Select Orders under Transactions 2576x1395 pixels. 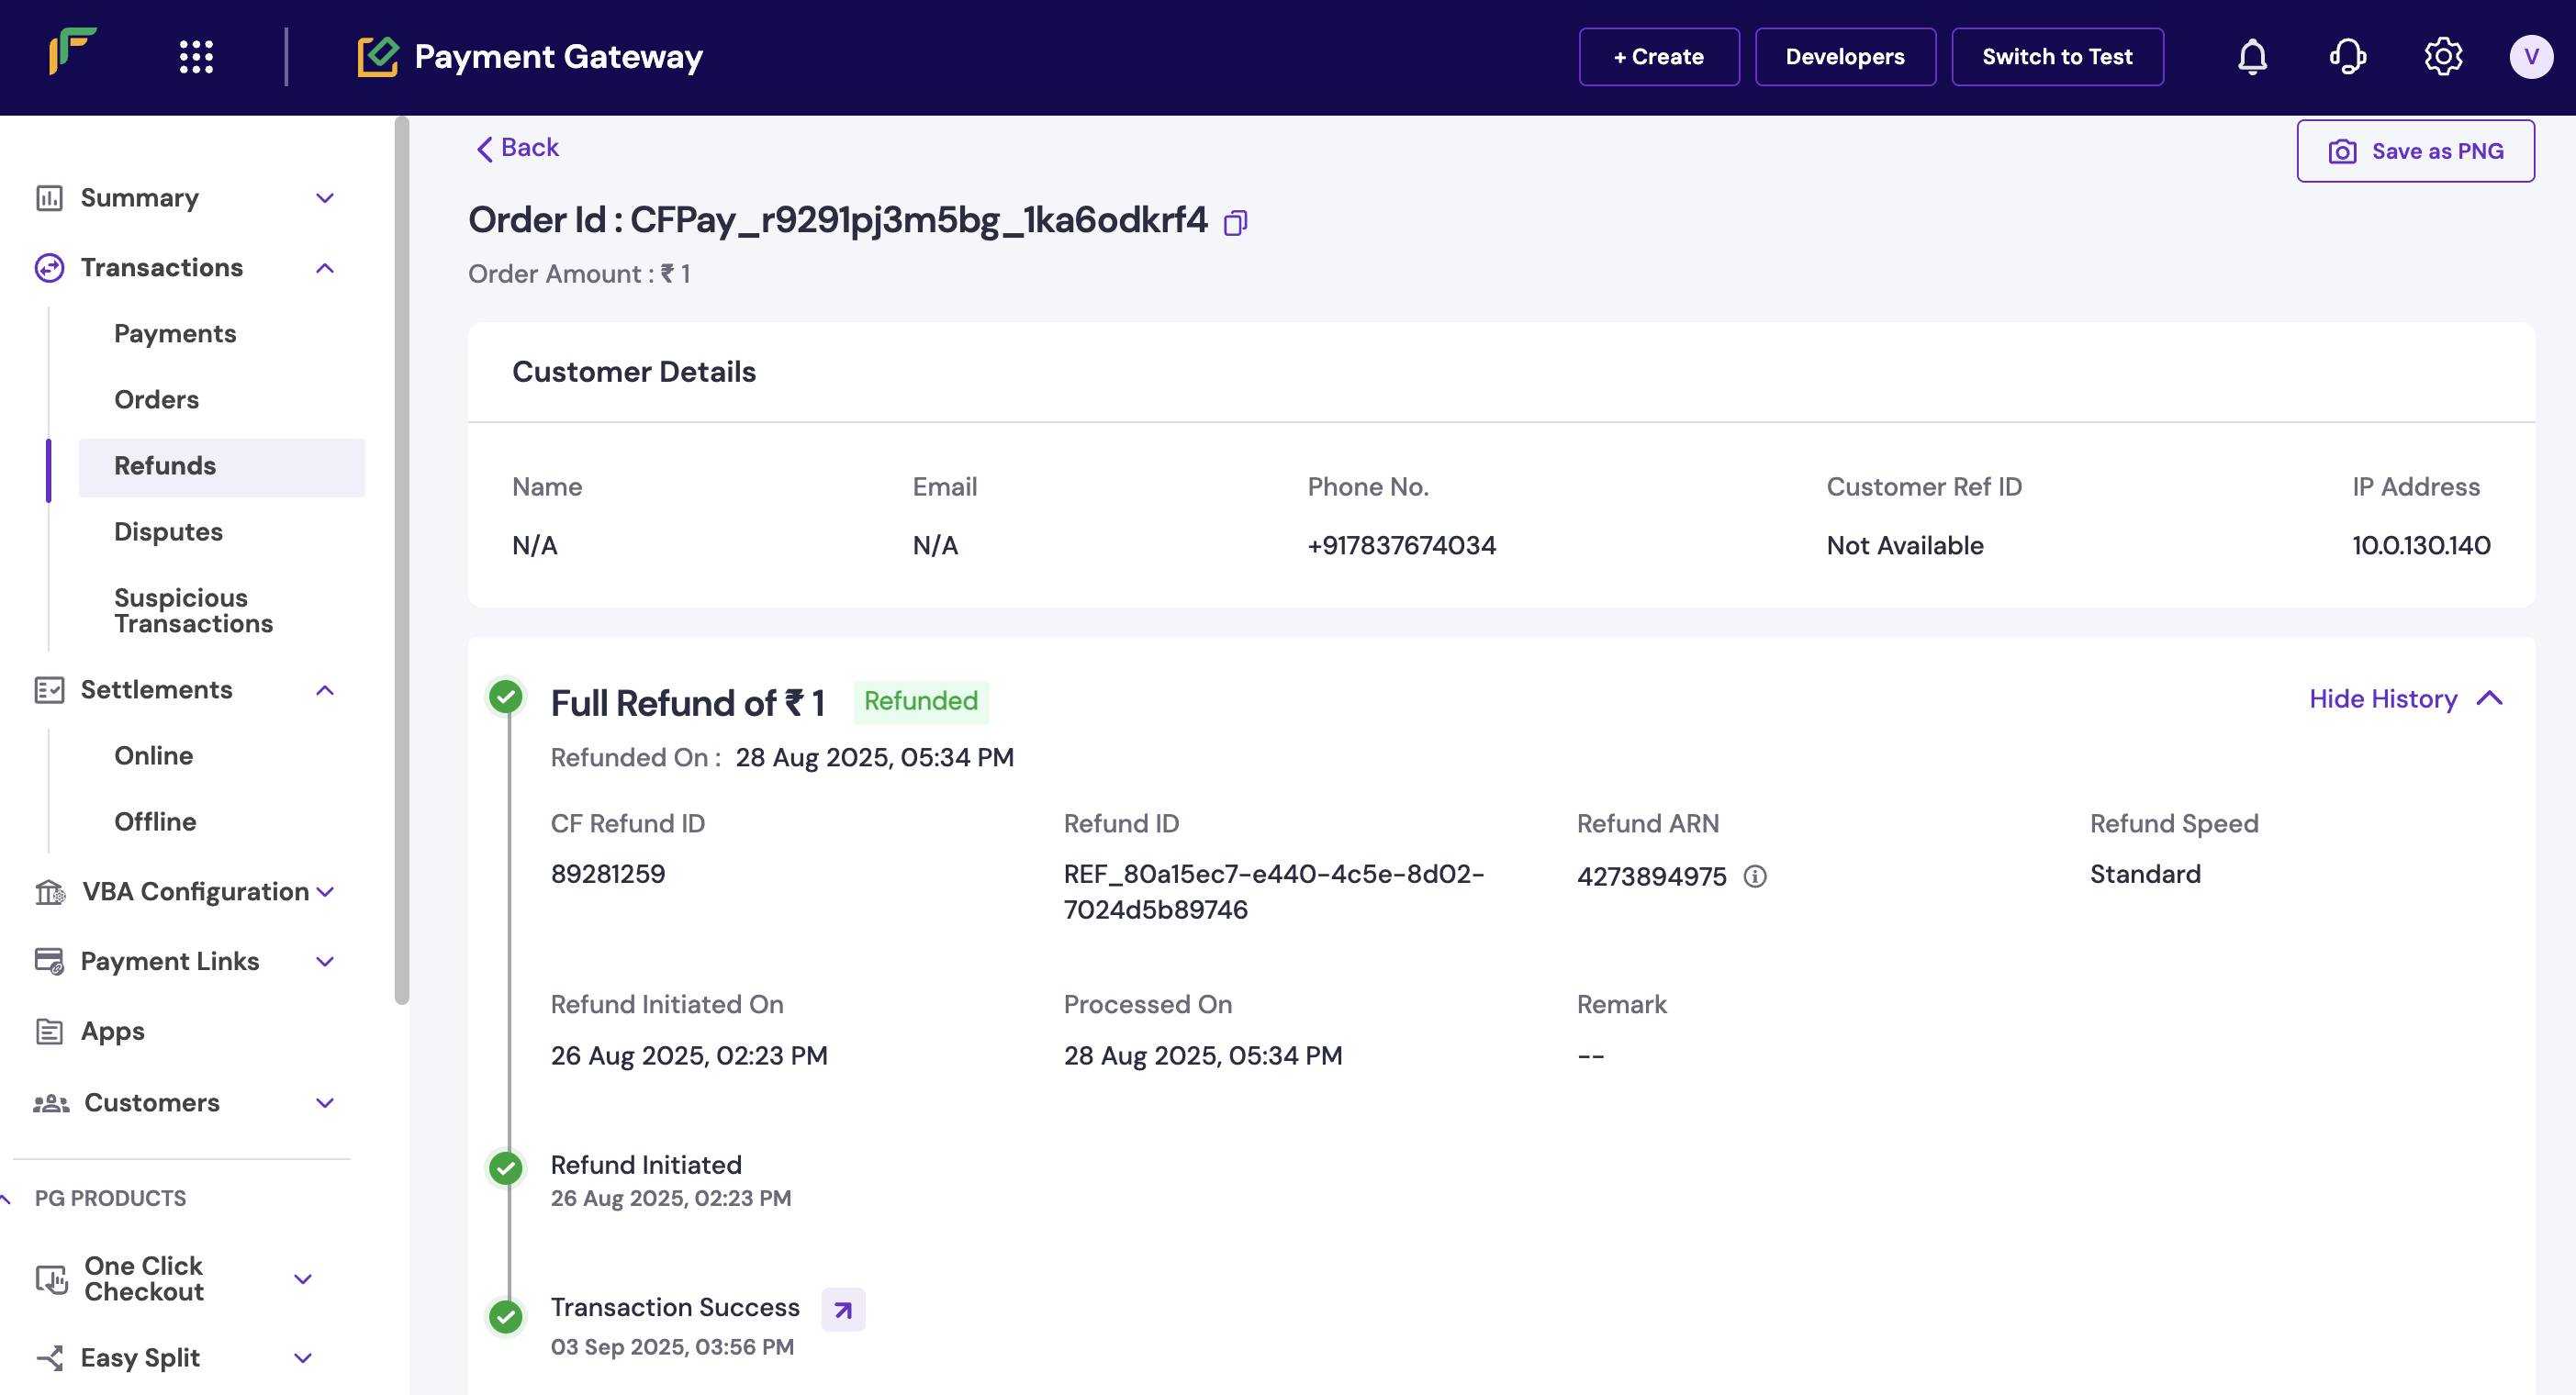coord(156,400)
